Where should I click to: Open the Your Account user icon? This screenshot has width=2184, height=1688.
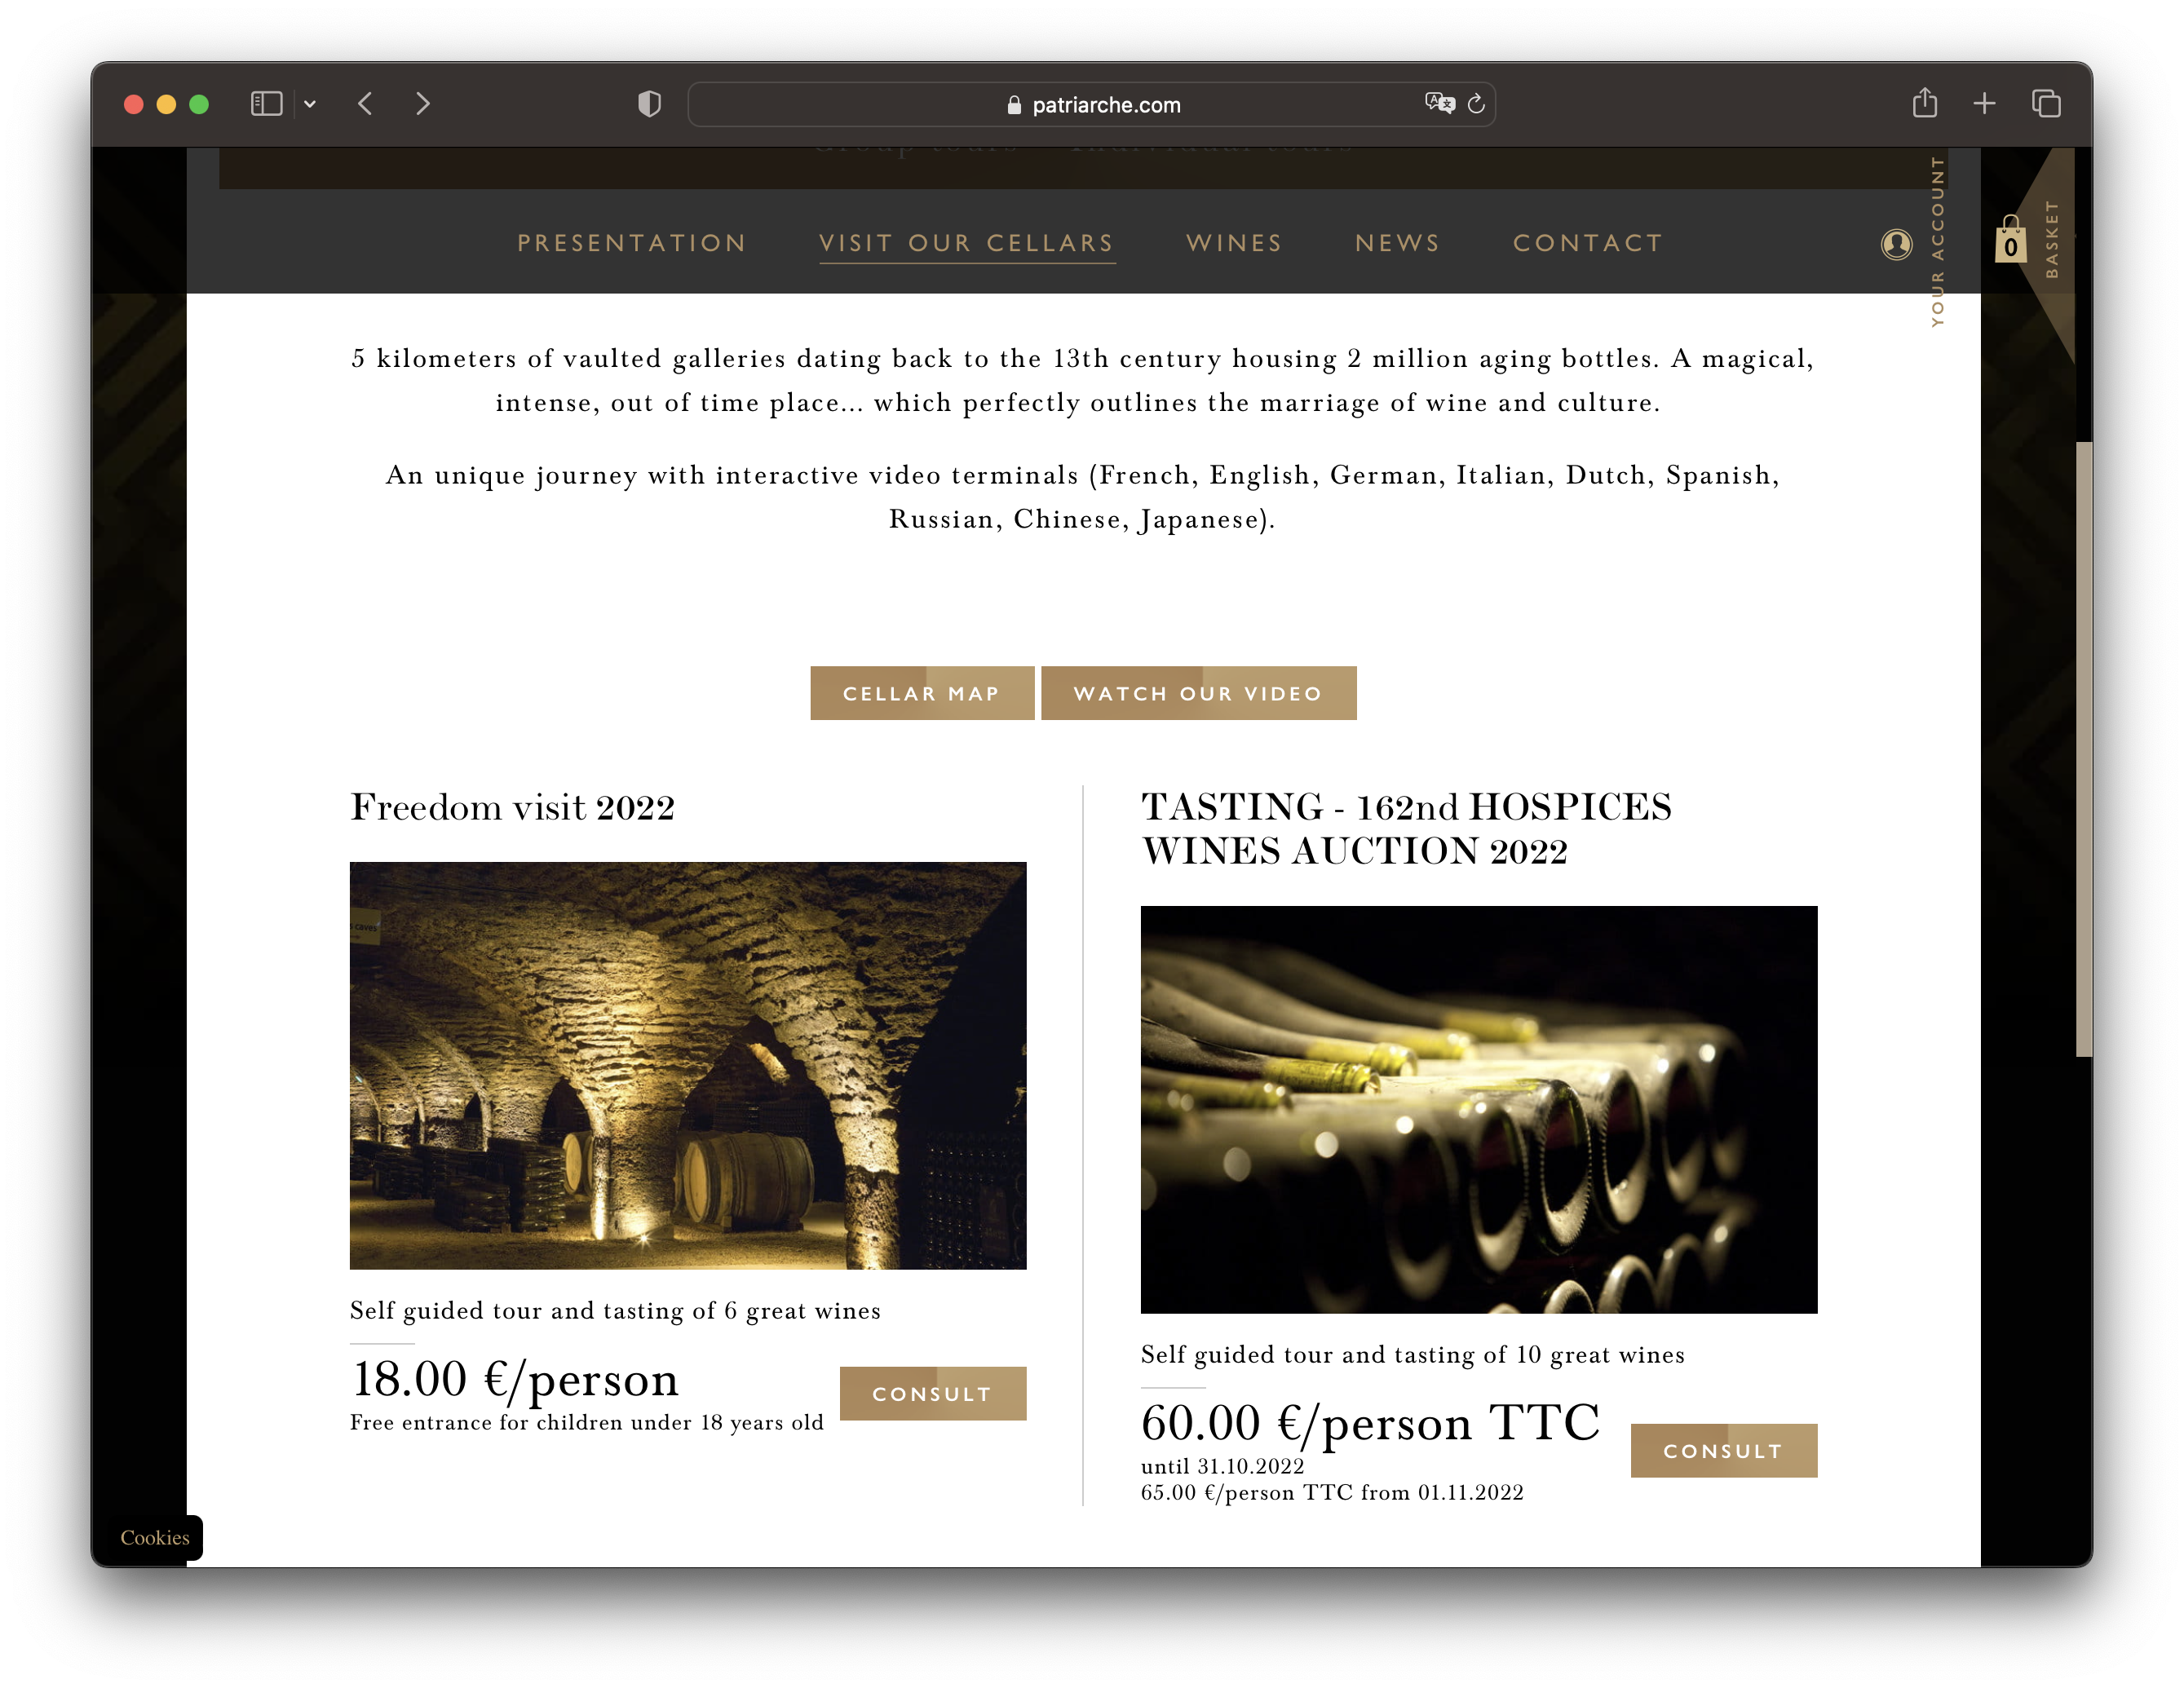click(x=1896, y=244)
